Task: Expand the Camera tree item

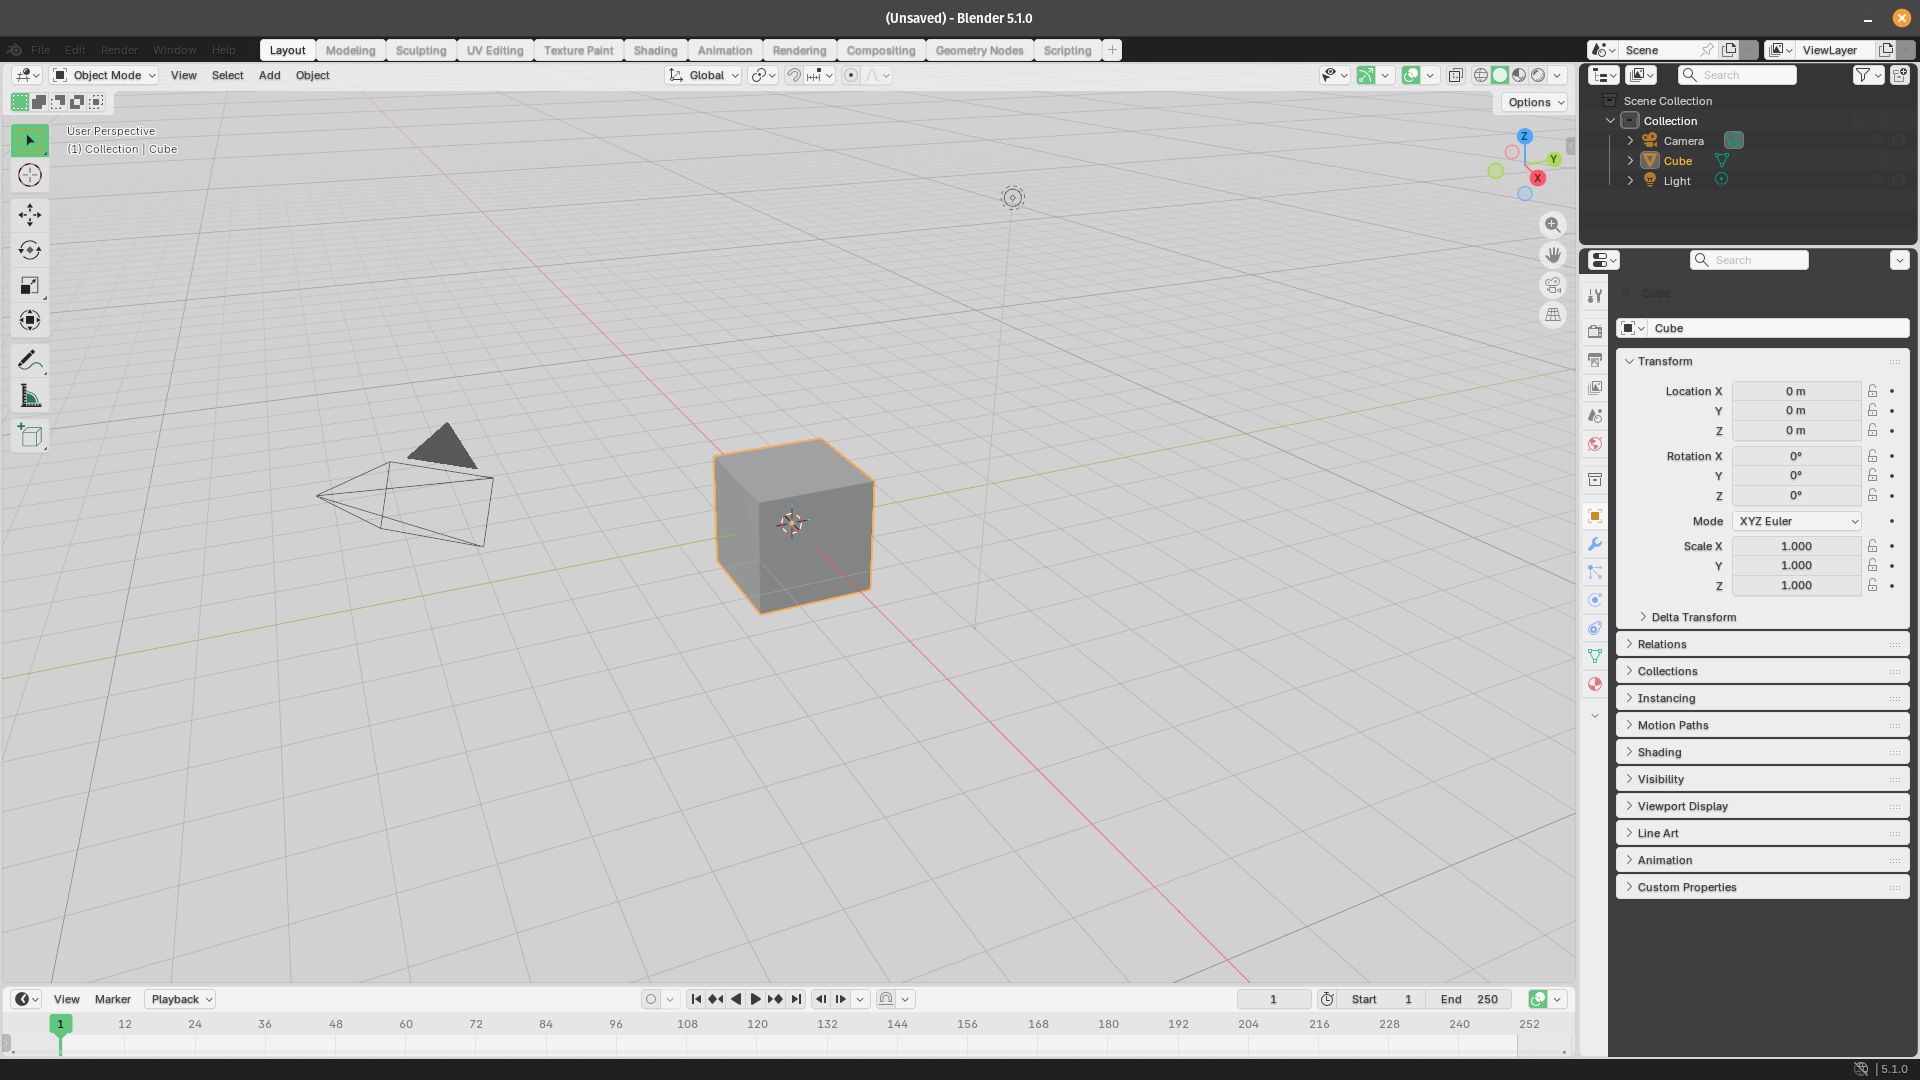Action: 1630,141
